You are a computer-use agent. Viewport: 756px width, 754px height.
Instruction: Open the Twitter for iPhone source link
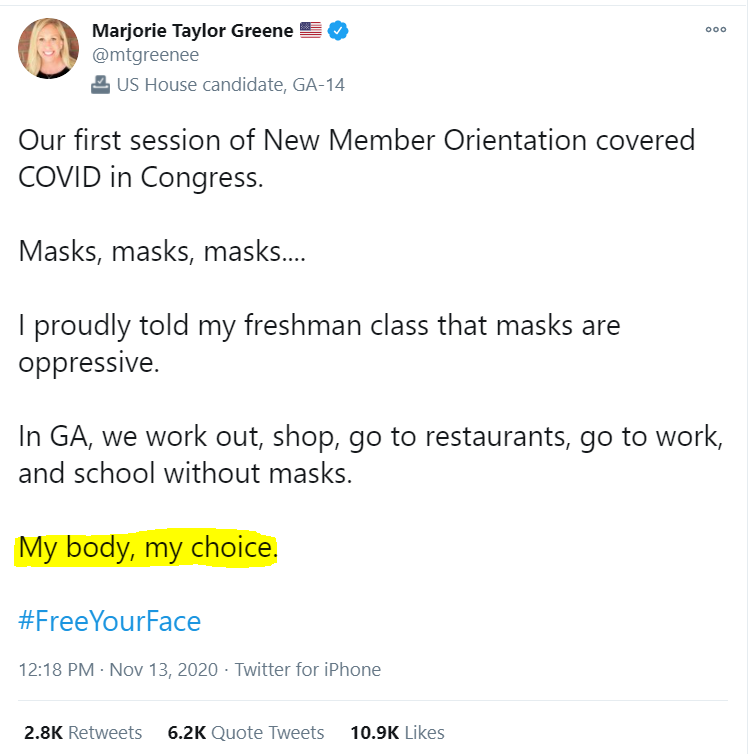pyautogui.click(x=308, y=670)
